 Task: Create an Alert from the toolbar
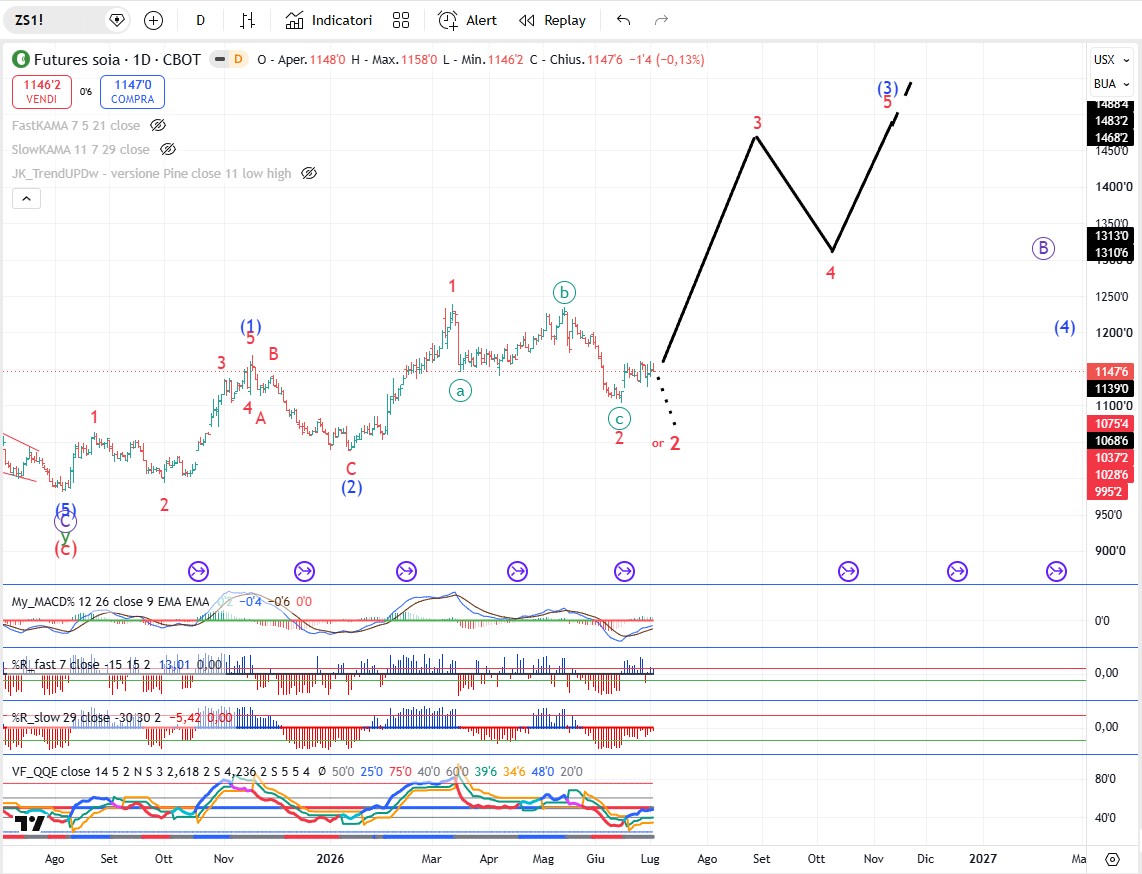click(x=468, y=20)
